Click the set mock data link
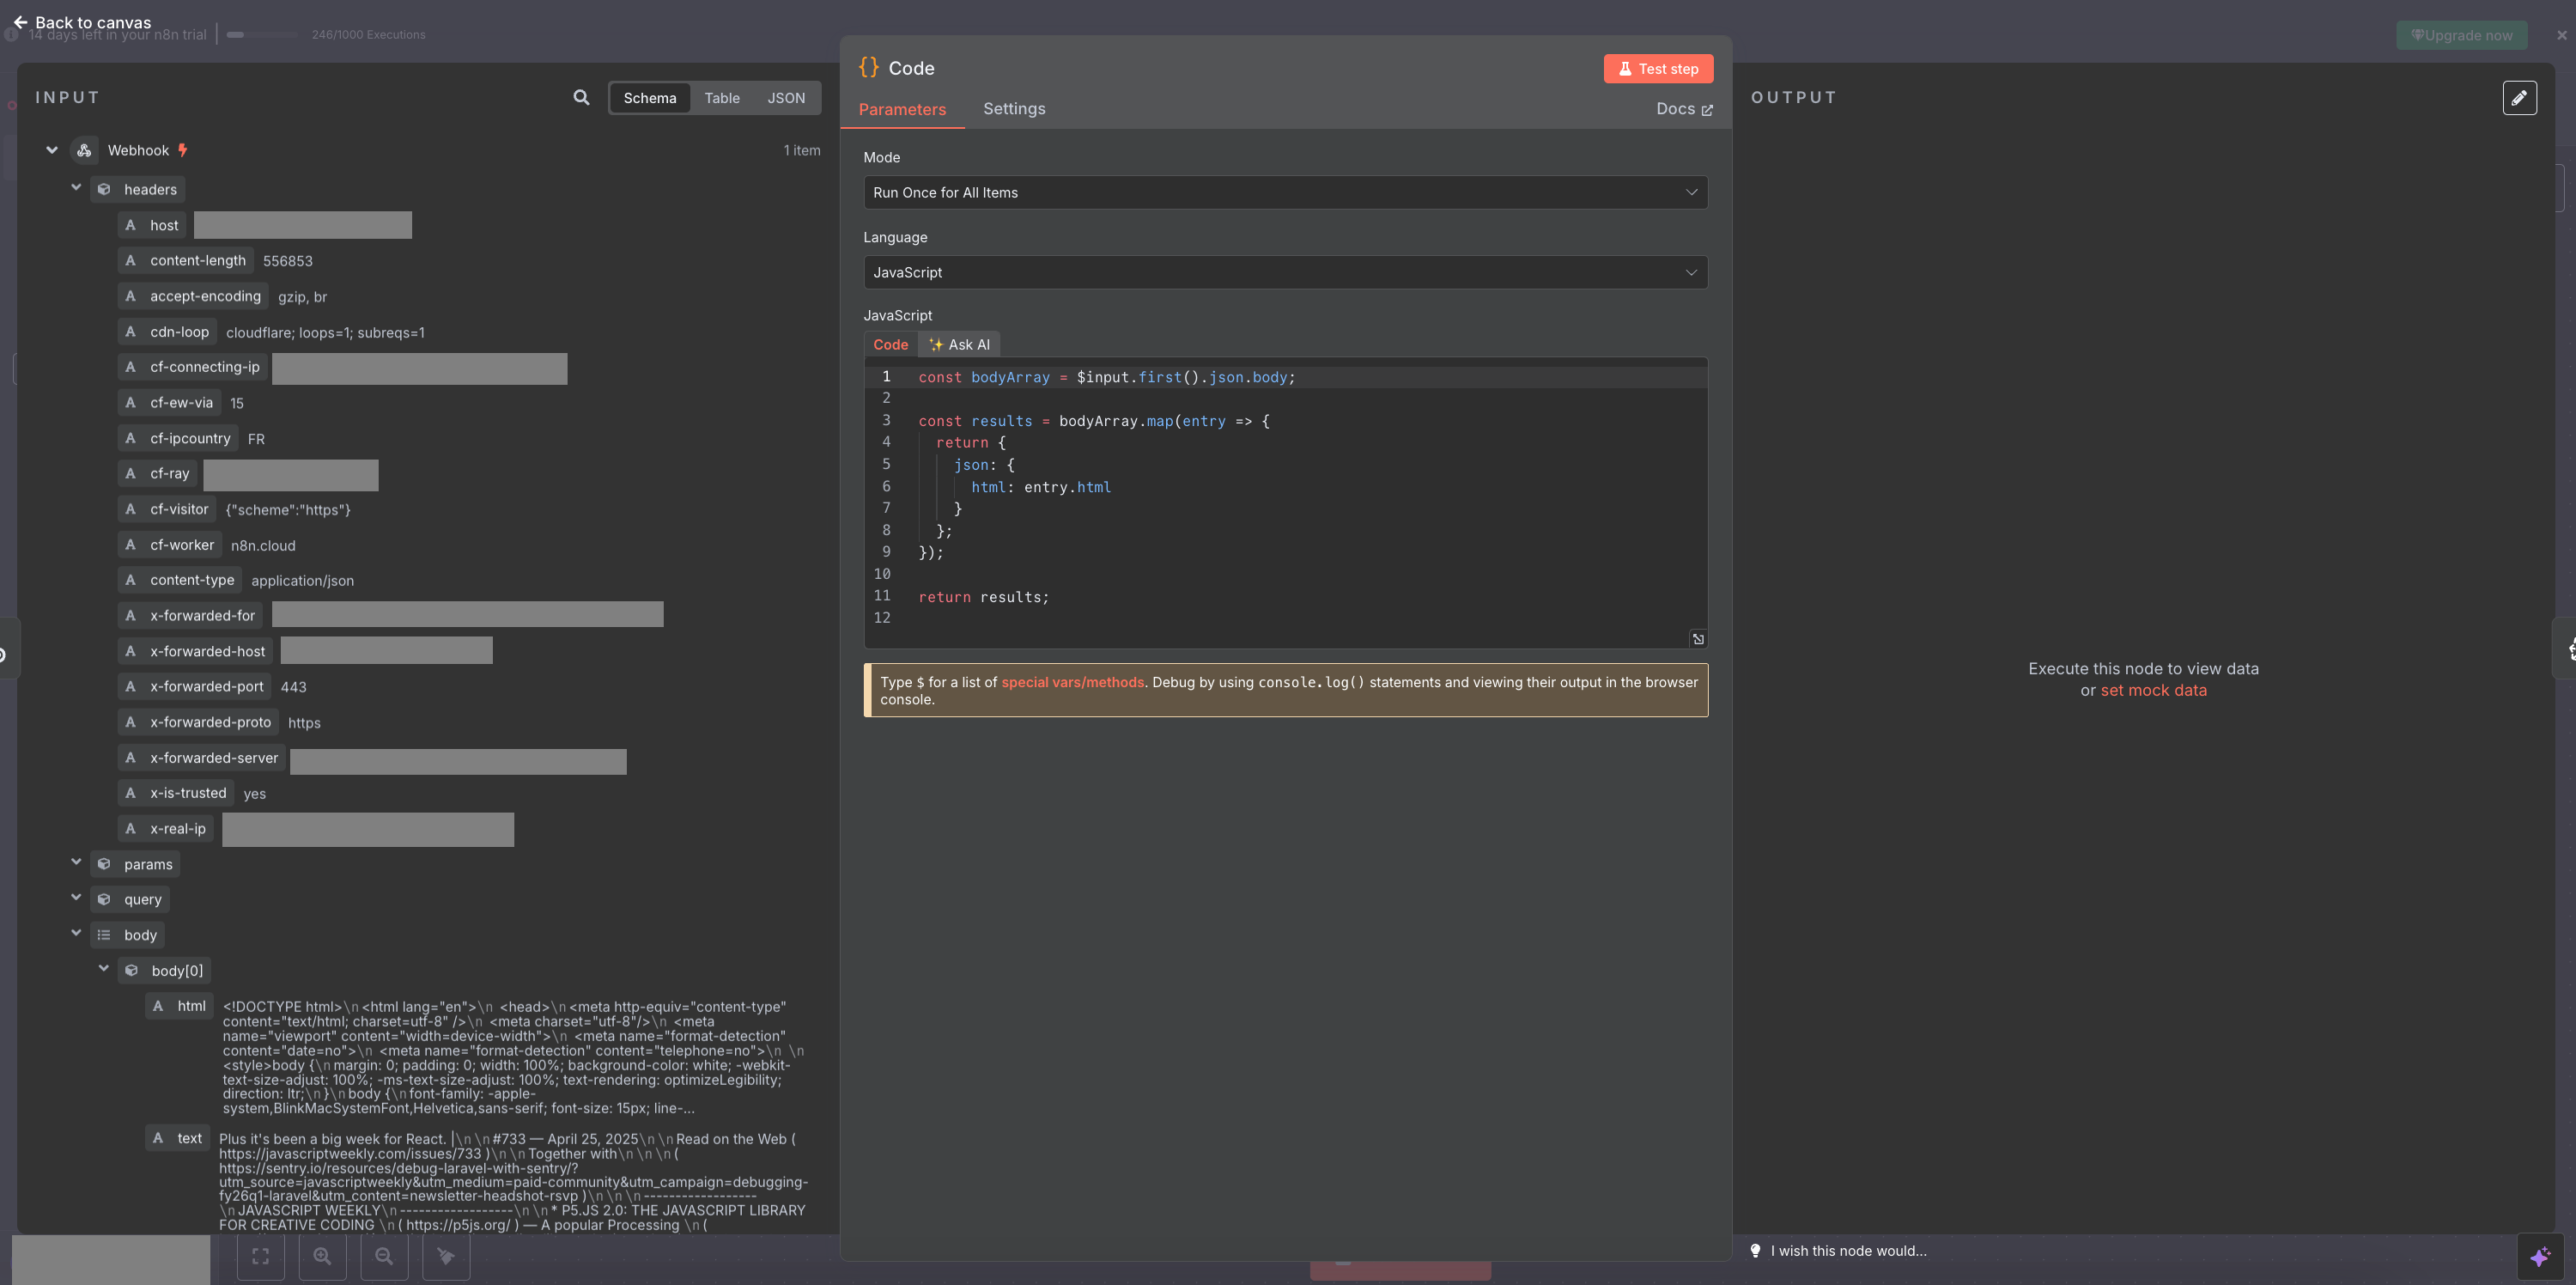Viewport: 2576px width, 1285px height. click(x=2153, y=690)
